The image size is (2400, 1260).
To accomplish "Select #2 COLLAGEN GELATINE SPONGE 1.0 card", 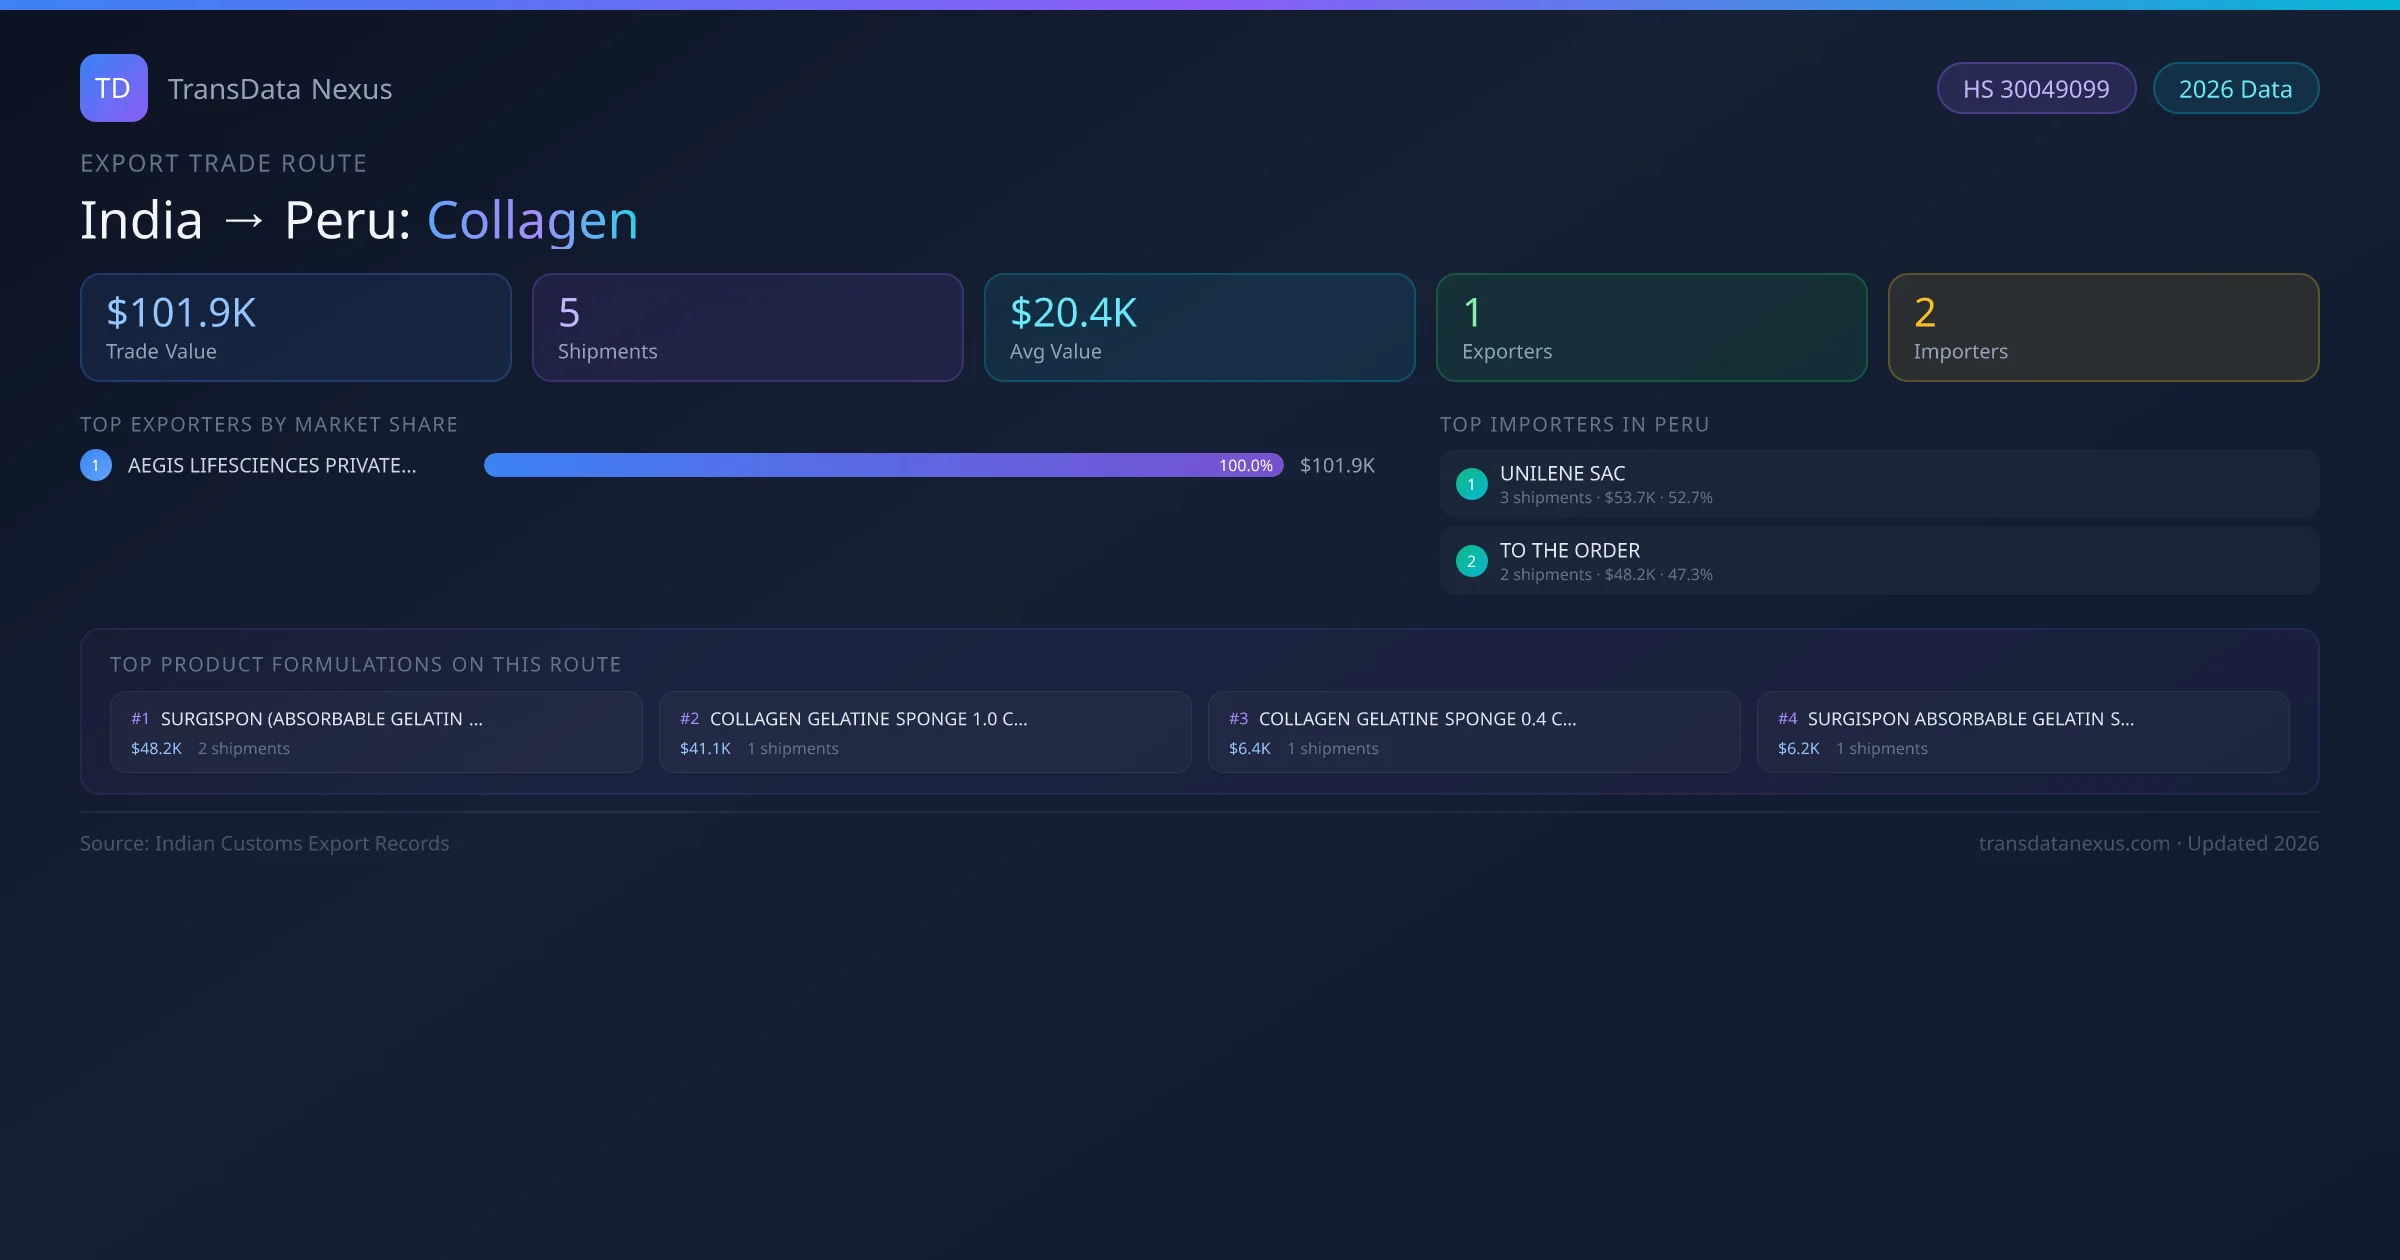I will tap(924, 732).
